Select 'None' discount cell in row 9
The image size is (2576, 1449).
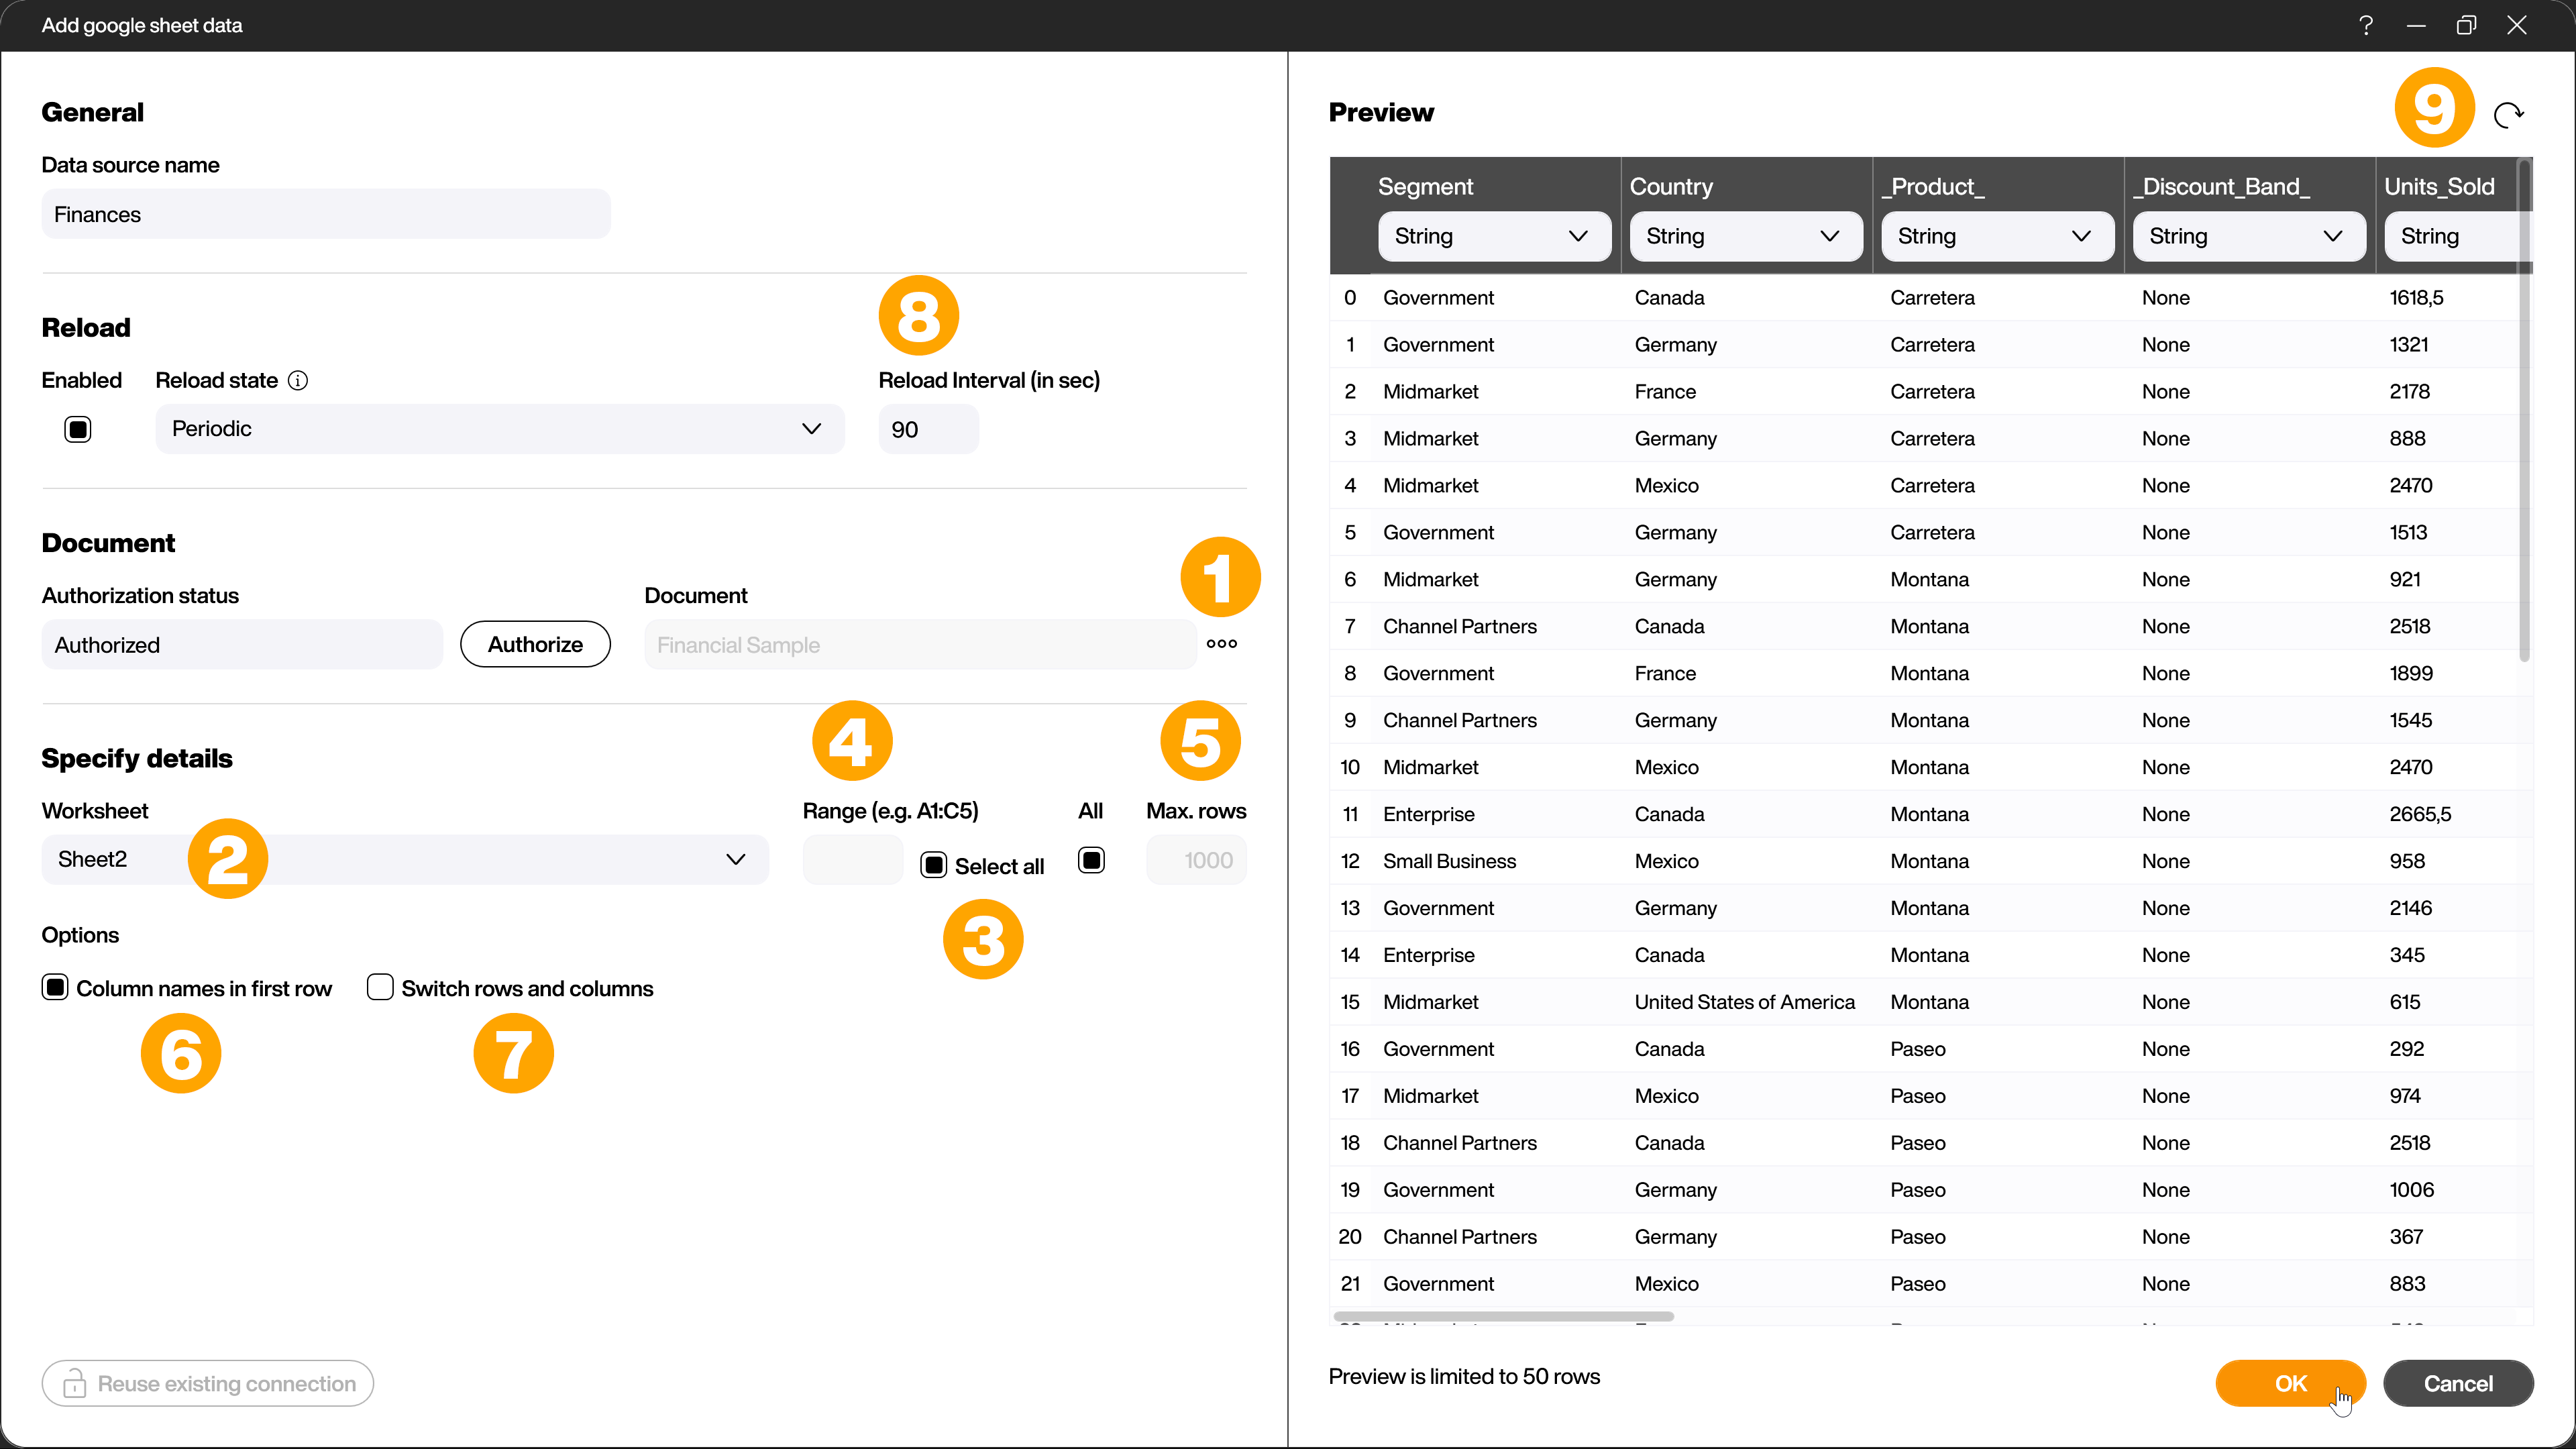[2165, 720]
